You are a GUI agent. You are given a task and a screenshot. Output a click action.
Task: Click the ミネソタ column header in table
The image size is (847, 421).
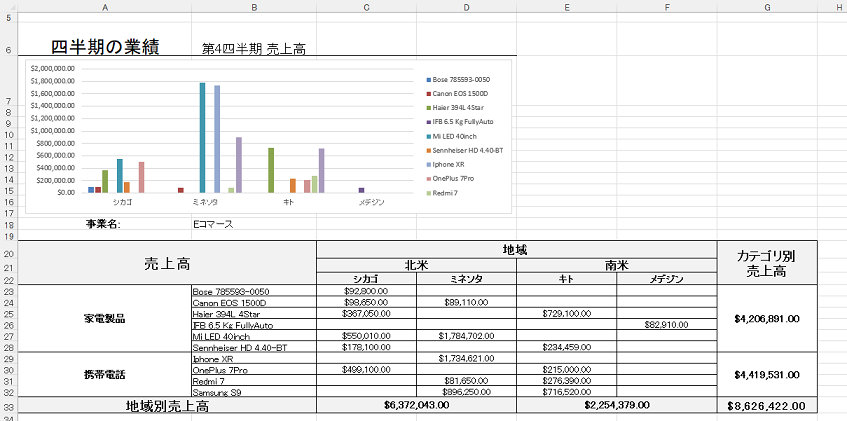pos(466,279)
